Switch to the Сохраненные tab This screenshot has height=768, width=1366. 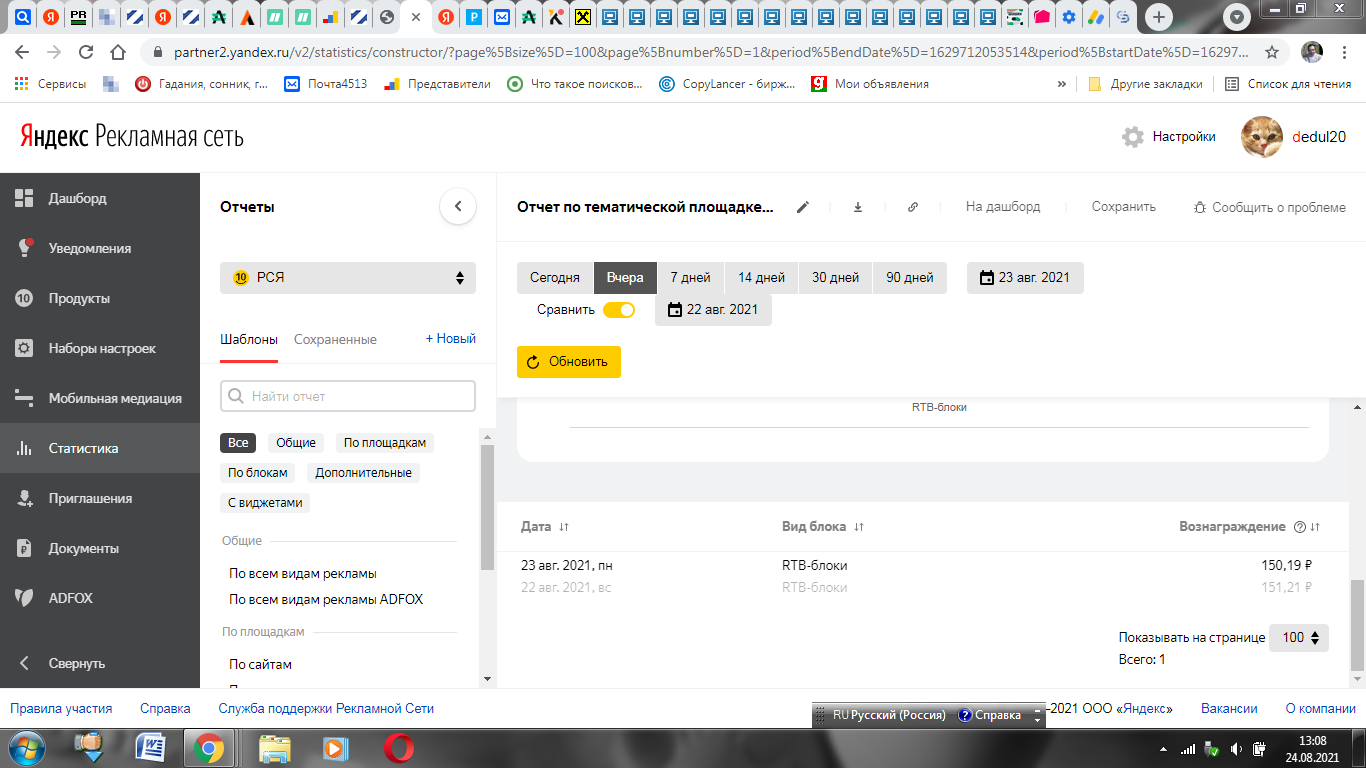point(335,340)
